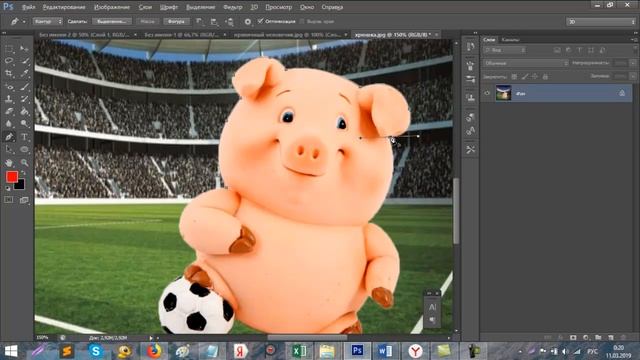Image resolution: width=640 pixels, height=360 pixels.
Task: Open the Изображение menu
Action: coord(111,7)
